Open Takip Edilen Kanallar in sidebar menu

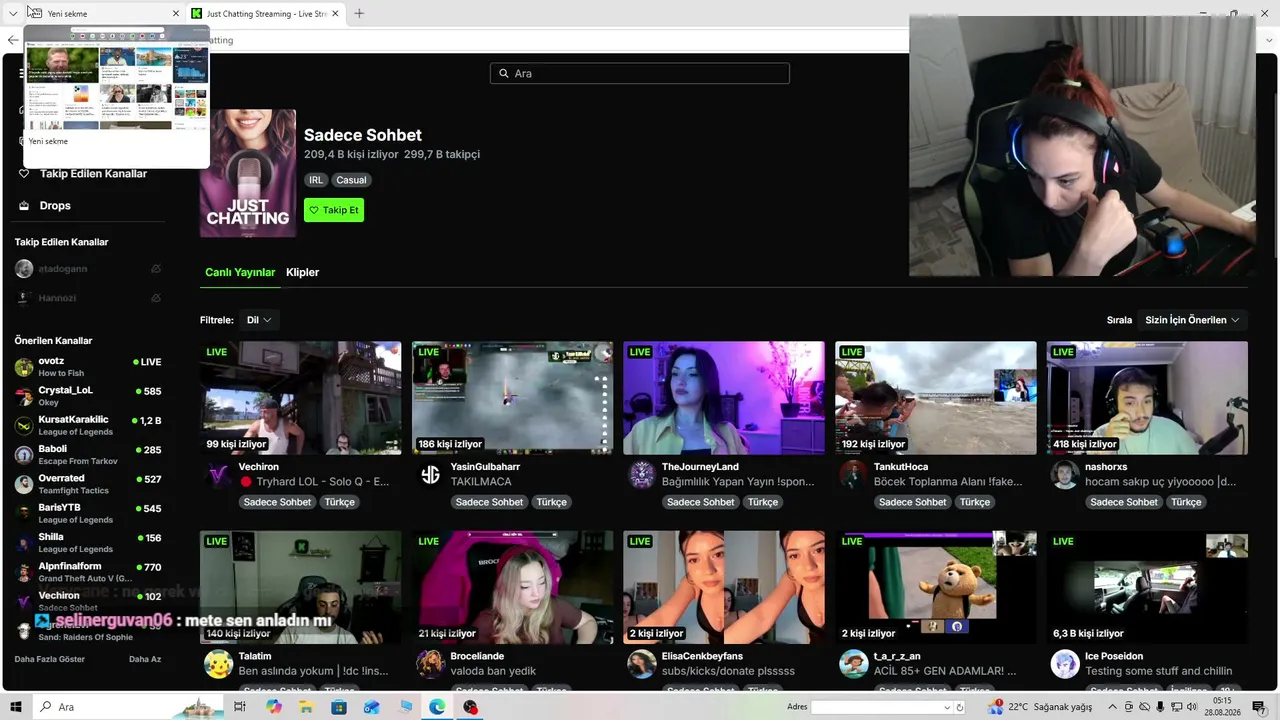click(93, 174)
